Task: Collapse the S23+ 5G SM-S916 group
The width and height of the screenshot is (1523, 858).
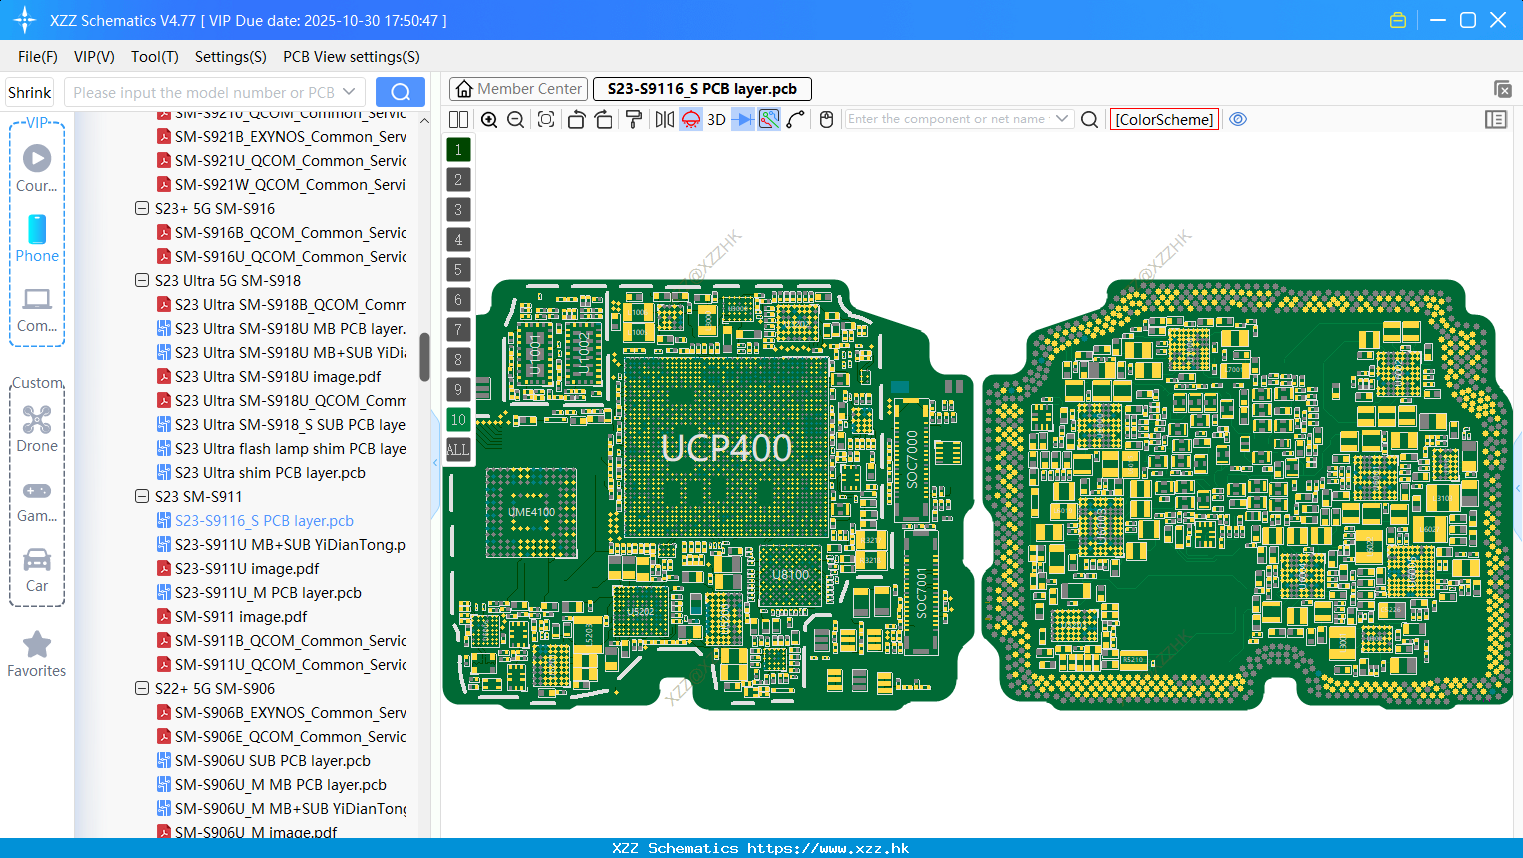Action: (x=142, y=209)
